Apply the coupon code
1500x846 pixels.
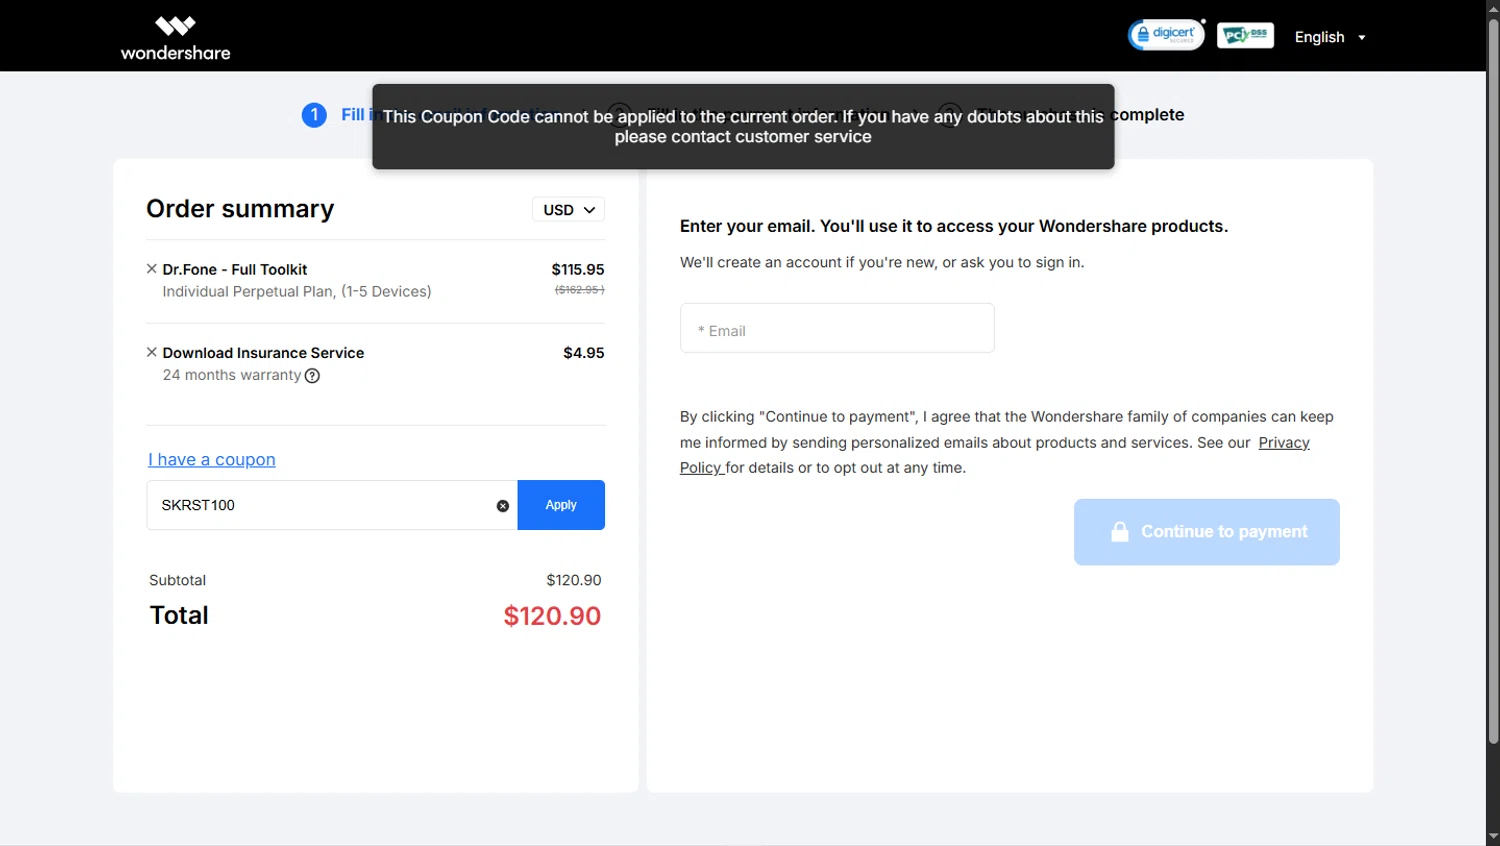coord(561,505)
